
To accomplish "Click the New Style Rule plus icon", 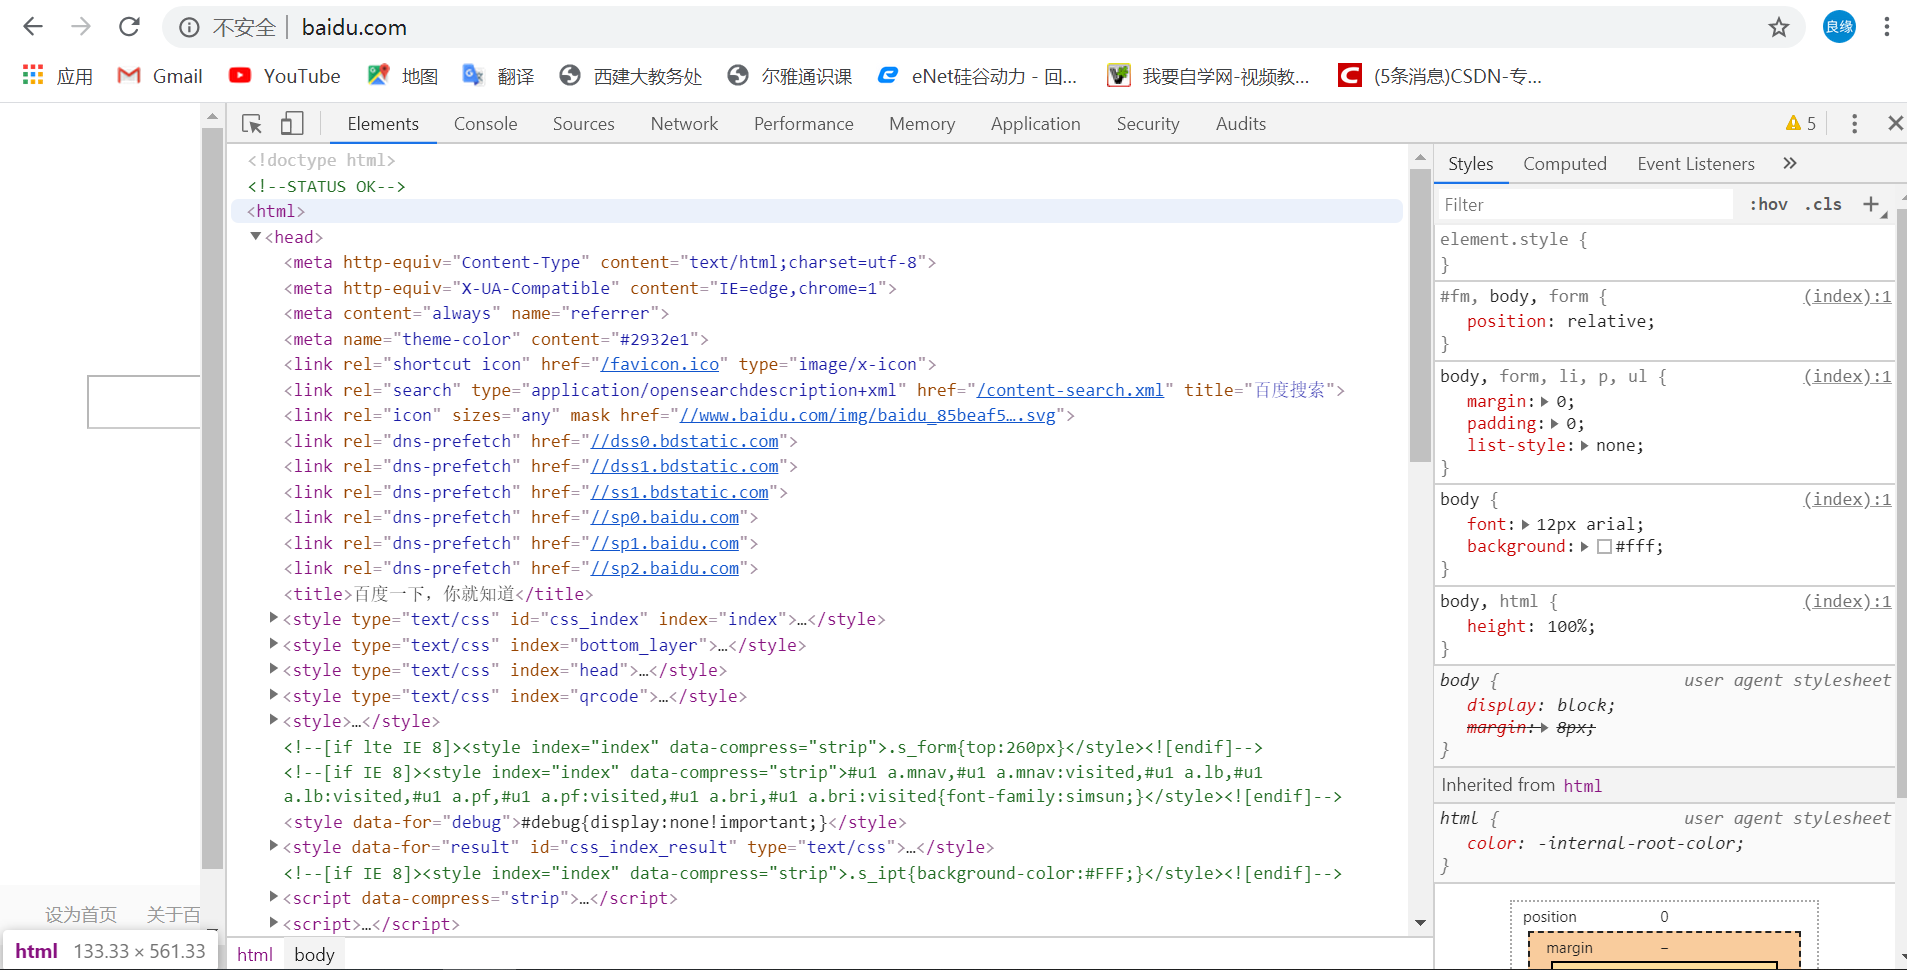I will pos(1871,204).
